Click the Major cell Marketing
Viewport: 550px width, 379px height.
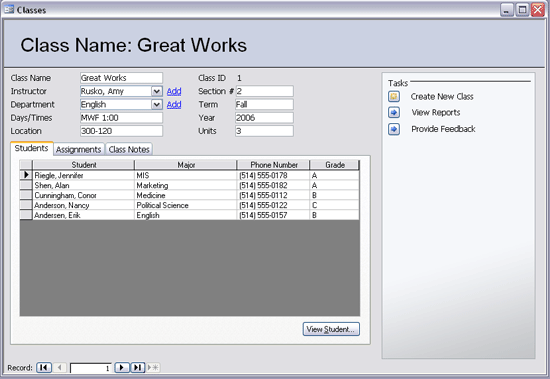click(186, 185)
